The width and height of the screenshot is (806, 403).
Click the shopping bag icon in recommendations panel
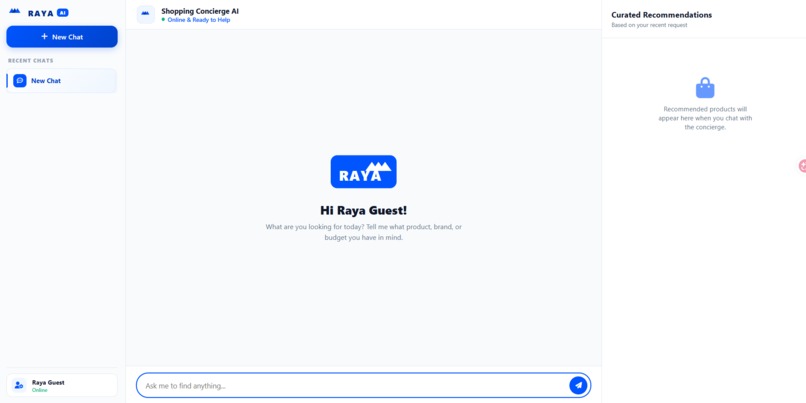tap(705, 88)
